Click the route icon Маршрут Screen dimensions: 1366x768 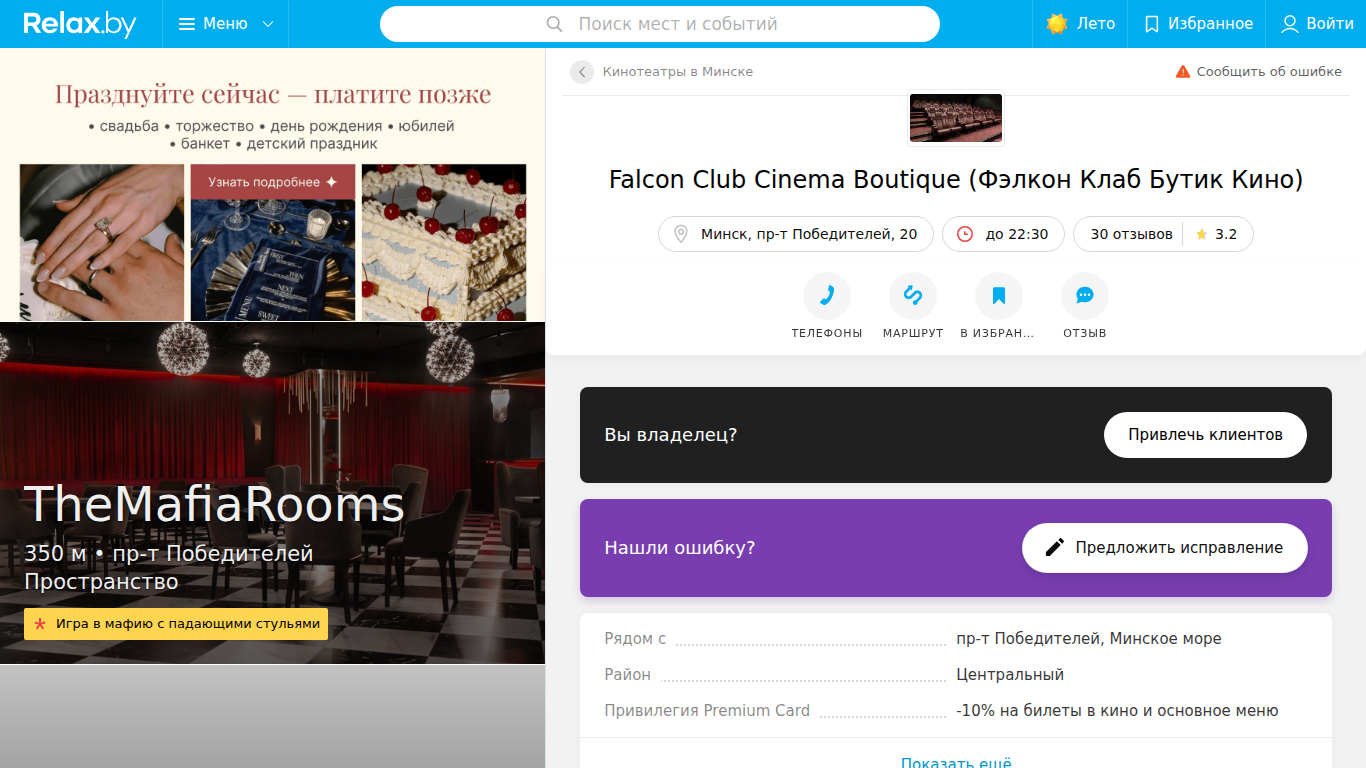click(x=913, y=296)
